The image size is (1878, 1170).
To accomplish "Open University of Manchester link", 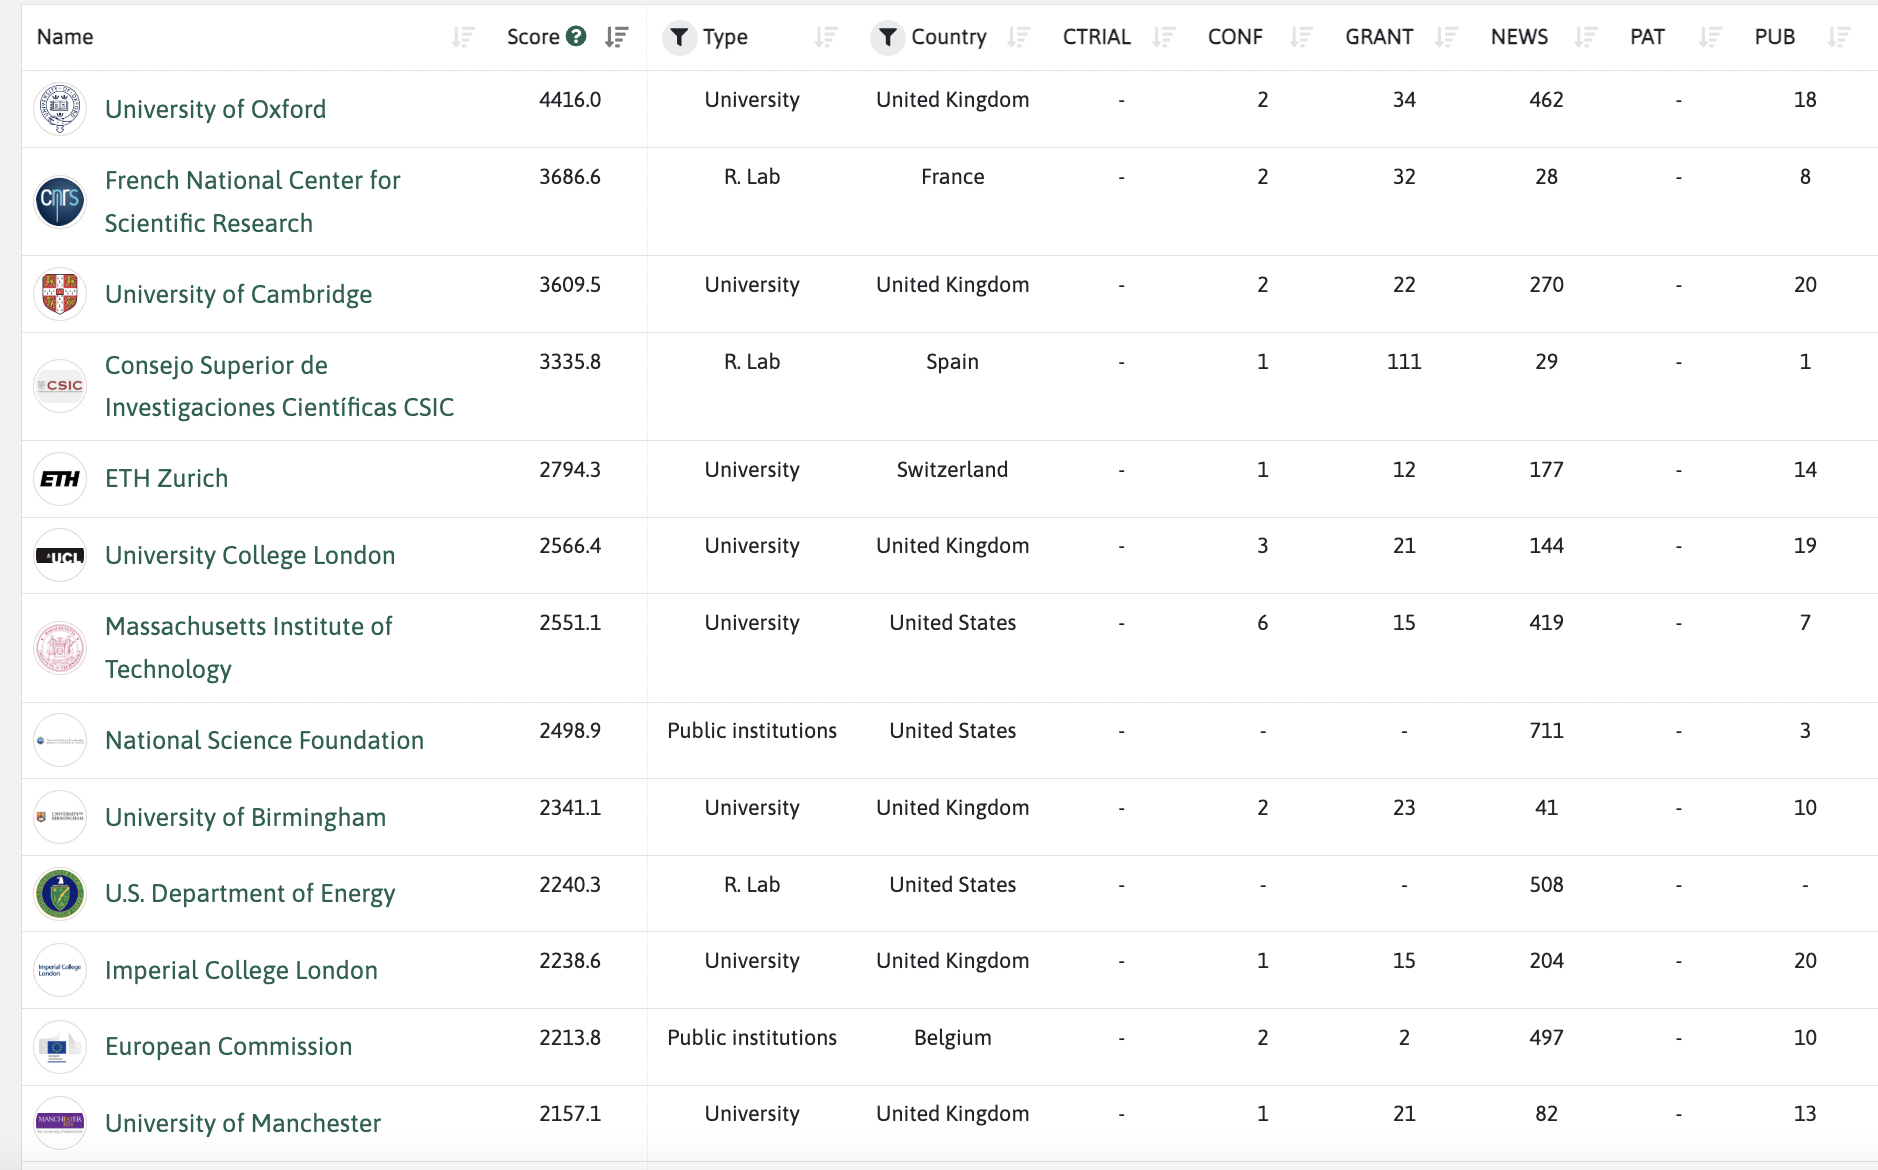I will 242,1123.
